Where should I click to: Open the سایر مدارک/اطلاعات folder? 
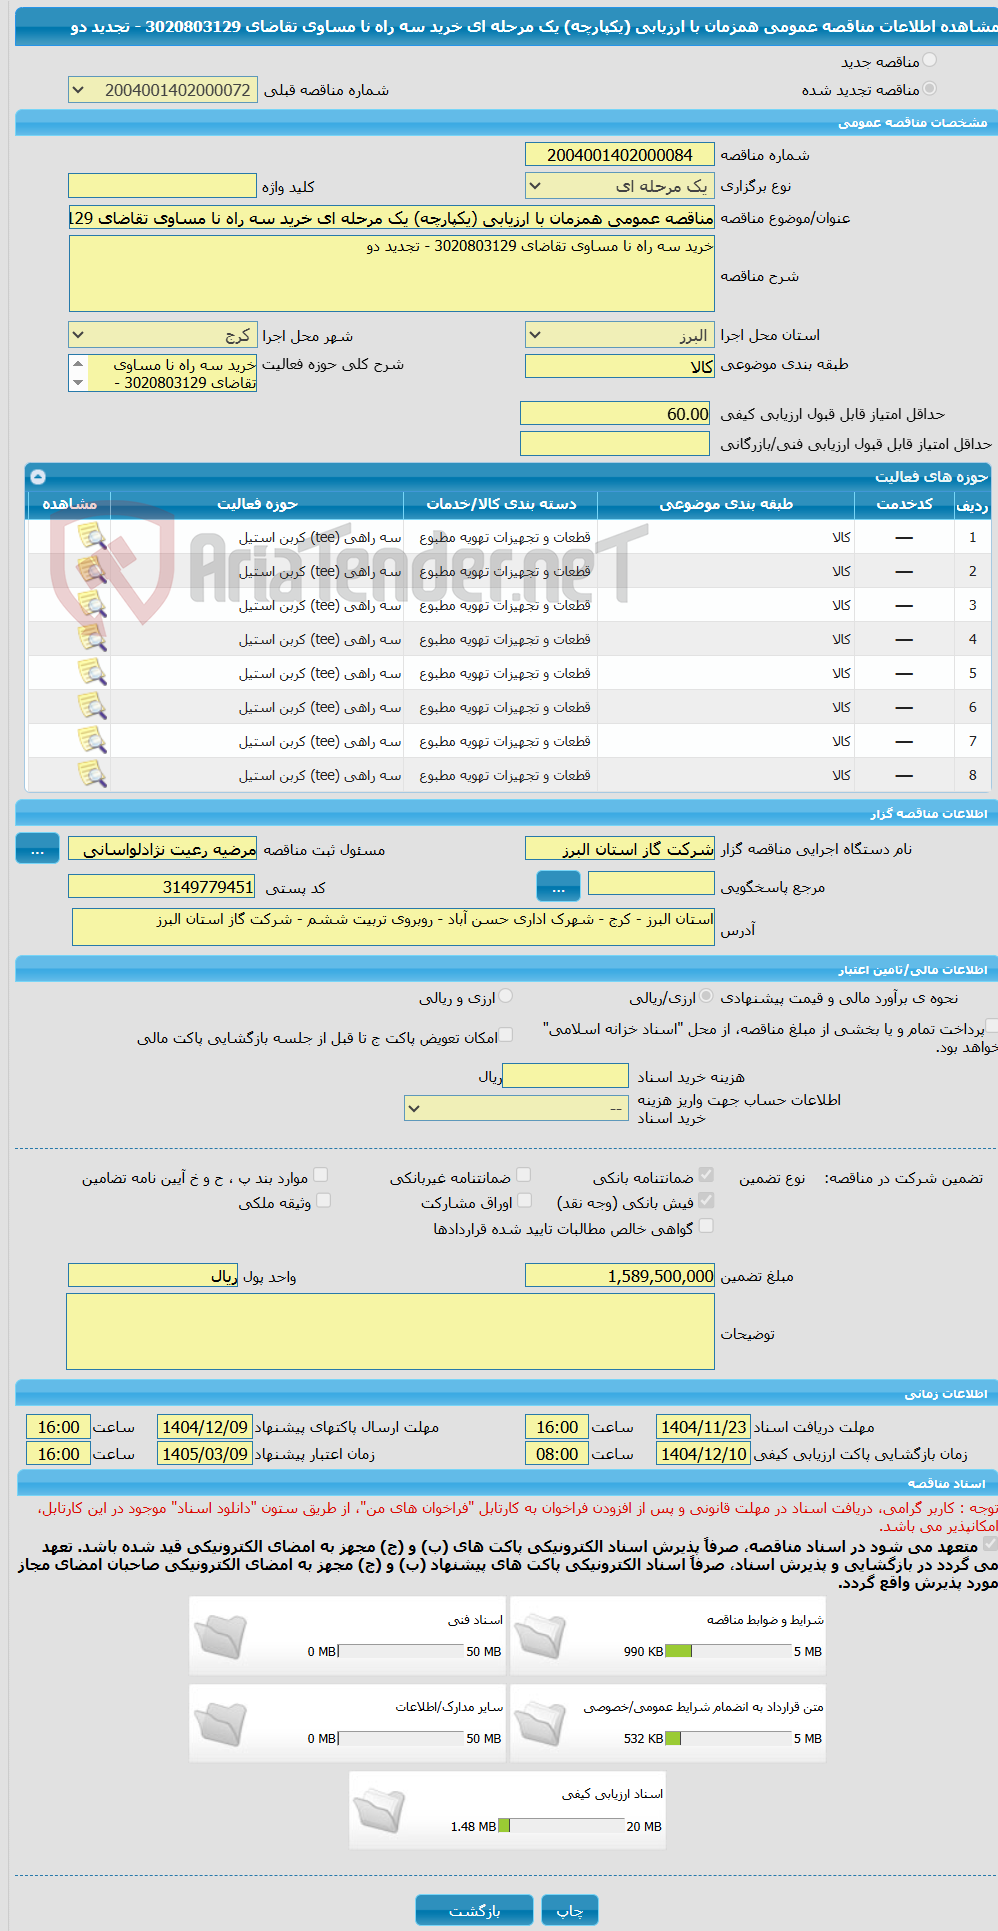[x=221, y=1723]
